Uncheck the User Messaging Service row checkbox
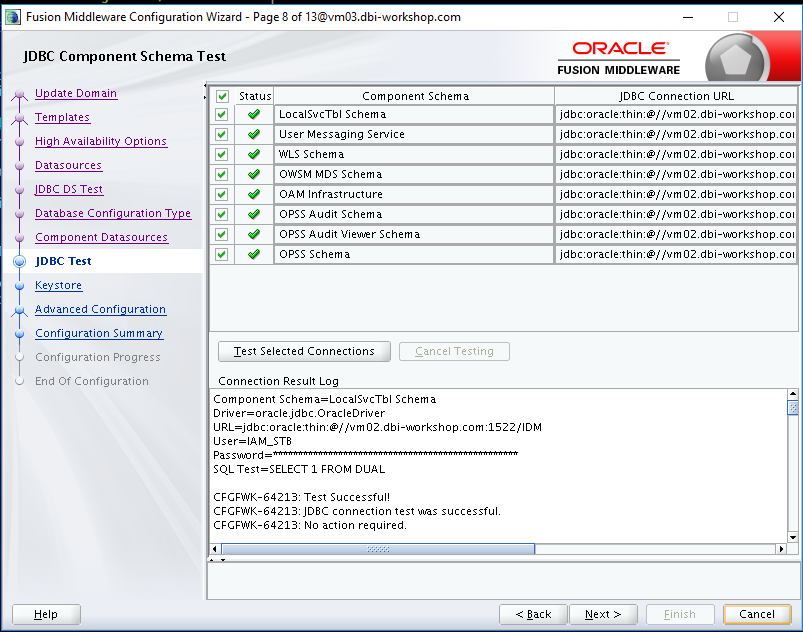 pyautogui.click(x=222, y=134)
